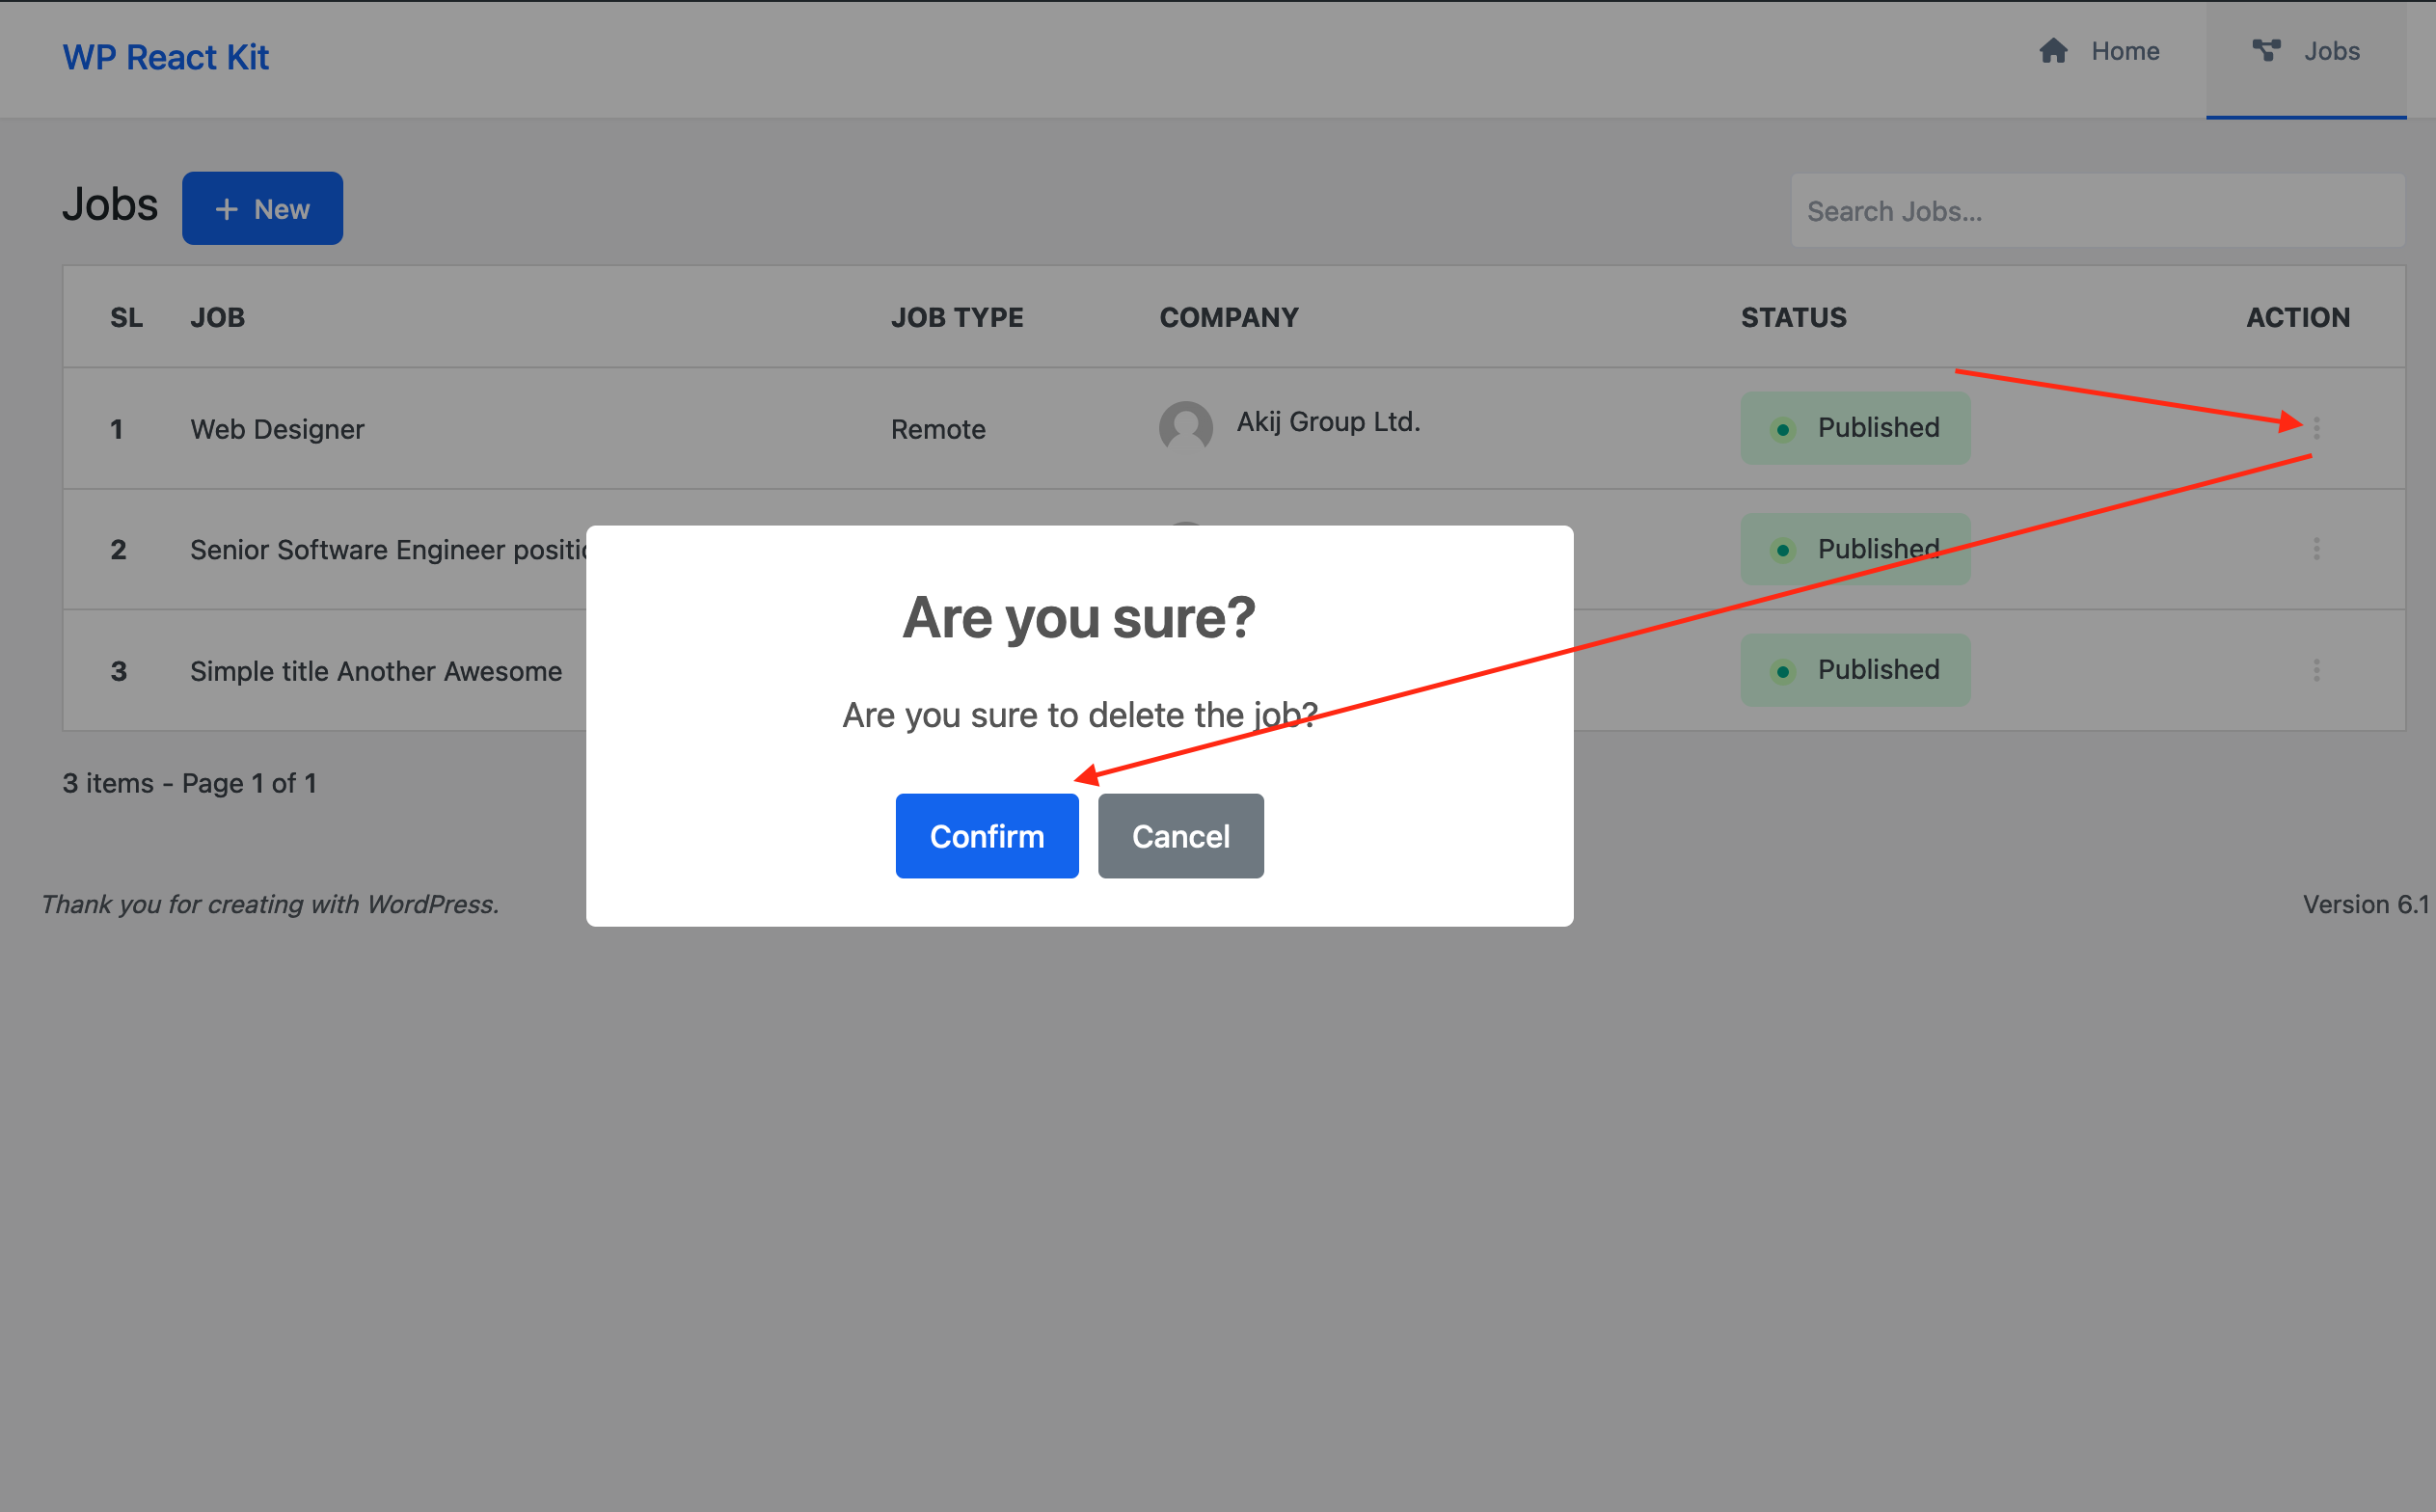Click the Web Designer job title
The width and height of the screenshot is (2436, 1512).
tap(277, 429)
